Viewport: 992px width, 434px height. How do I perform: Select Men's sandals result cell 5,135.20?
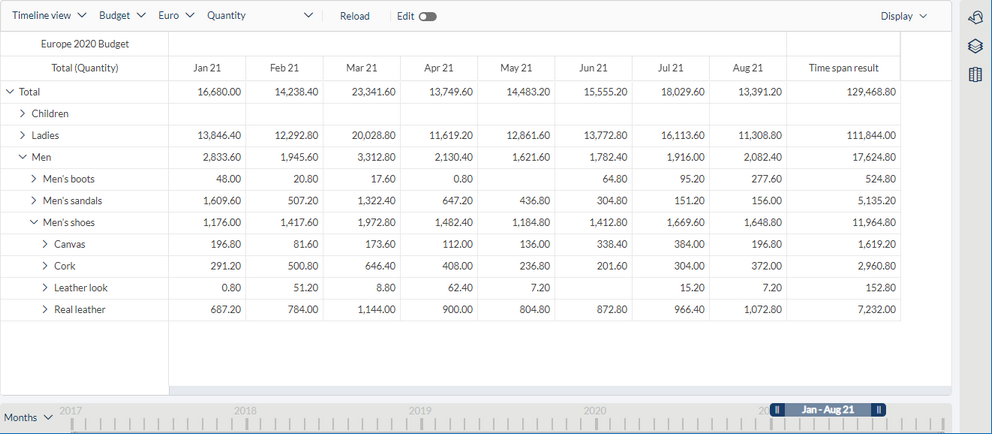[843, 201]
